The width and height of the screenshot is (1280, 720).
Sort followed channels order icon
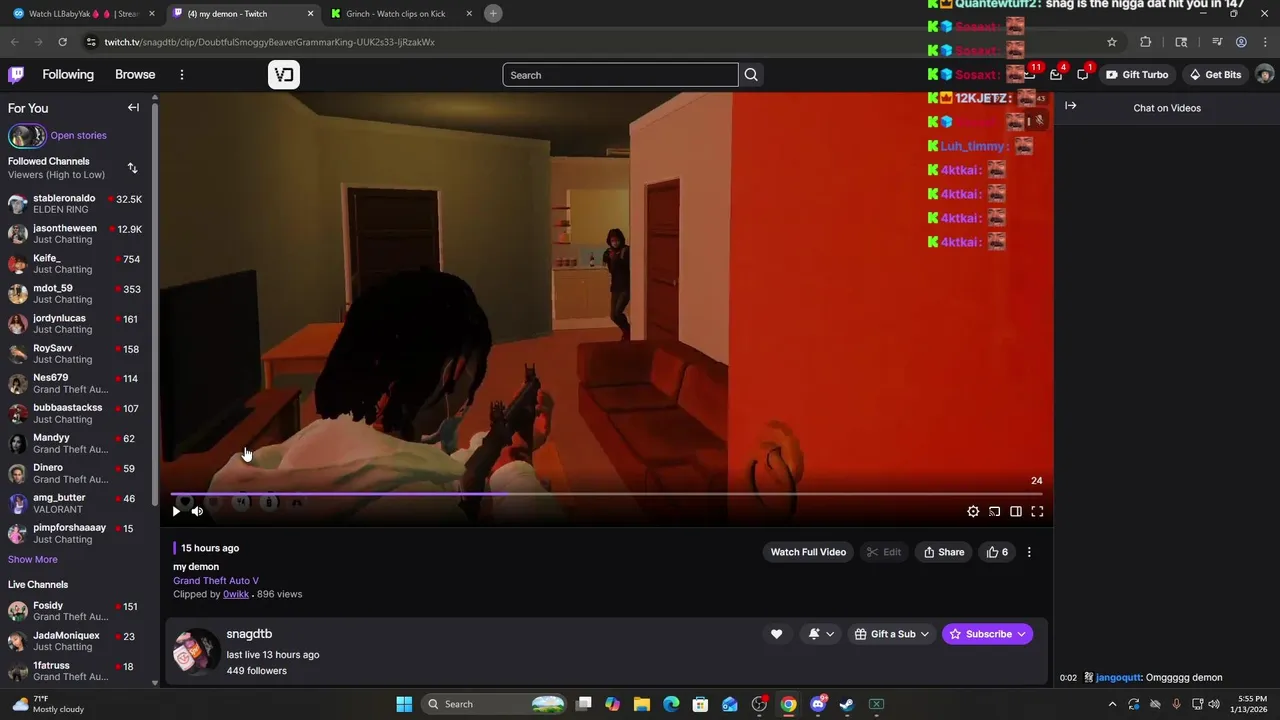[132, 168]
